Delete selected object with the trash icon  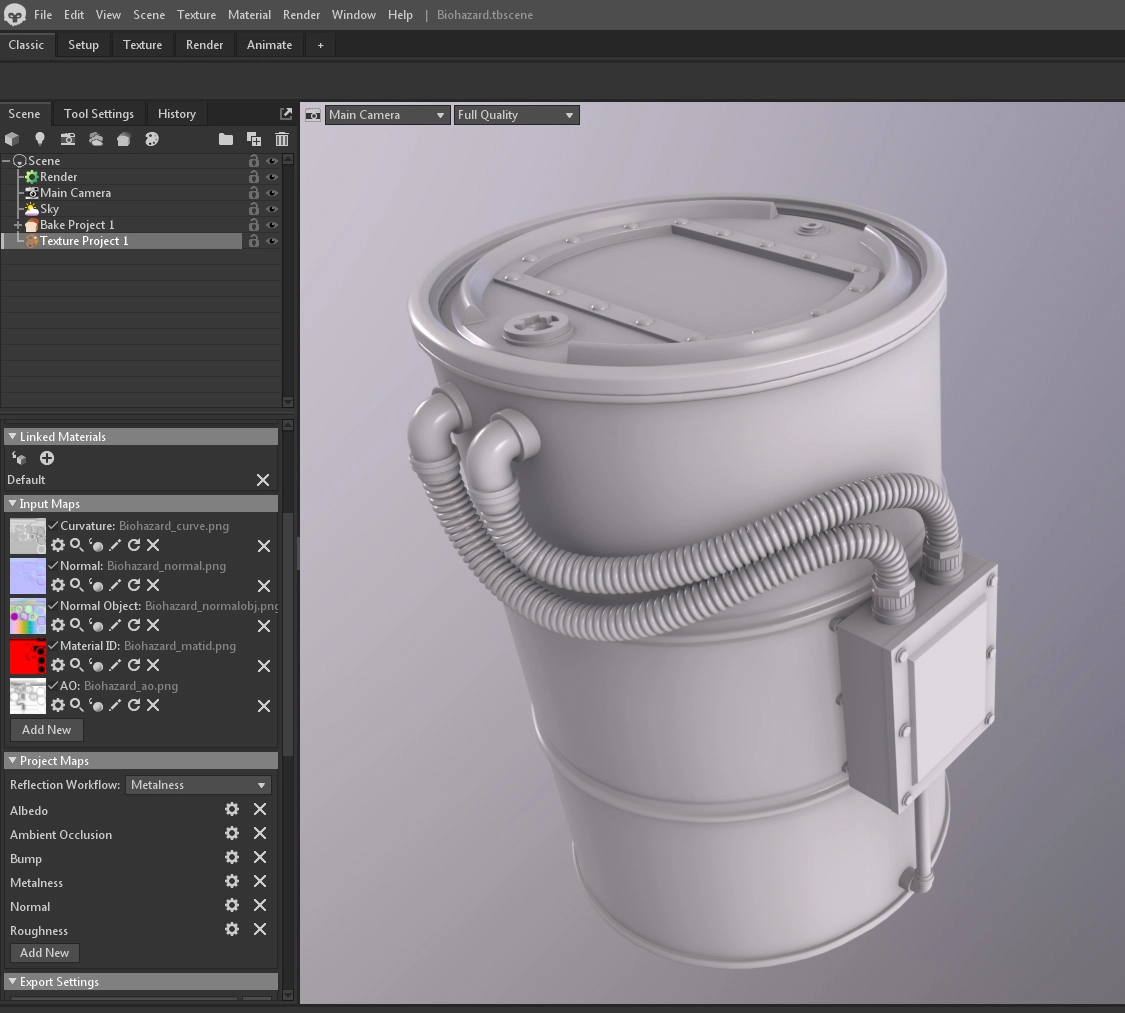coord(282,139)
